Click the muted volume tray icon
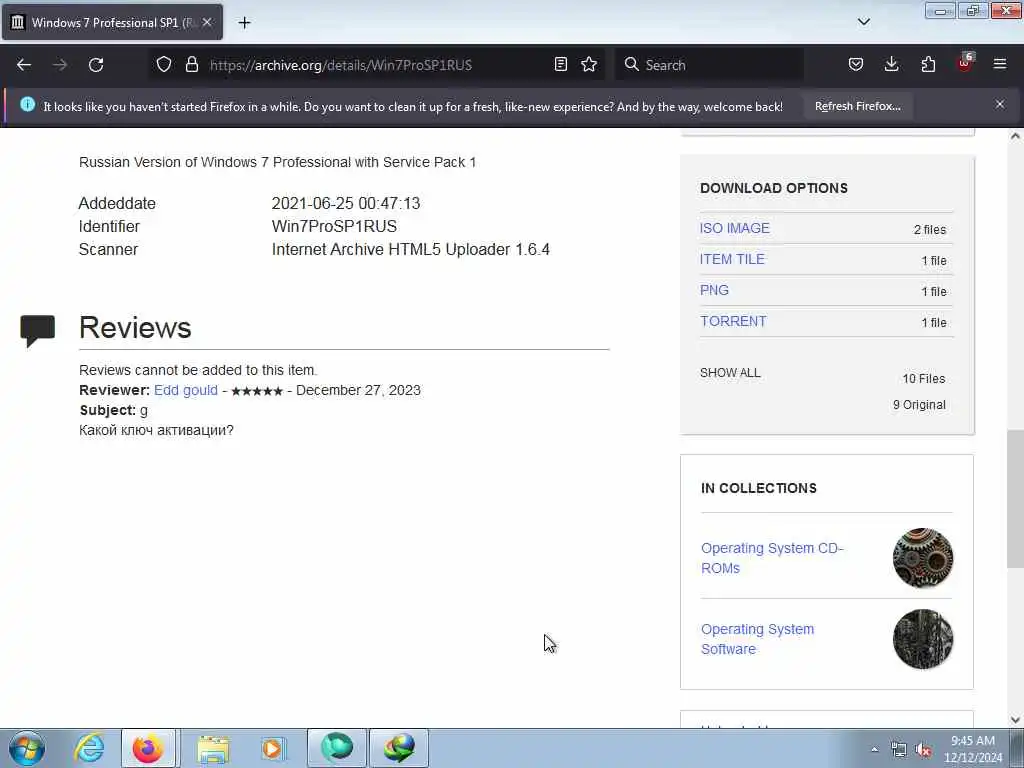 click(923, 750)
